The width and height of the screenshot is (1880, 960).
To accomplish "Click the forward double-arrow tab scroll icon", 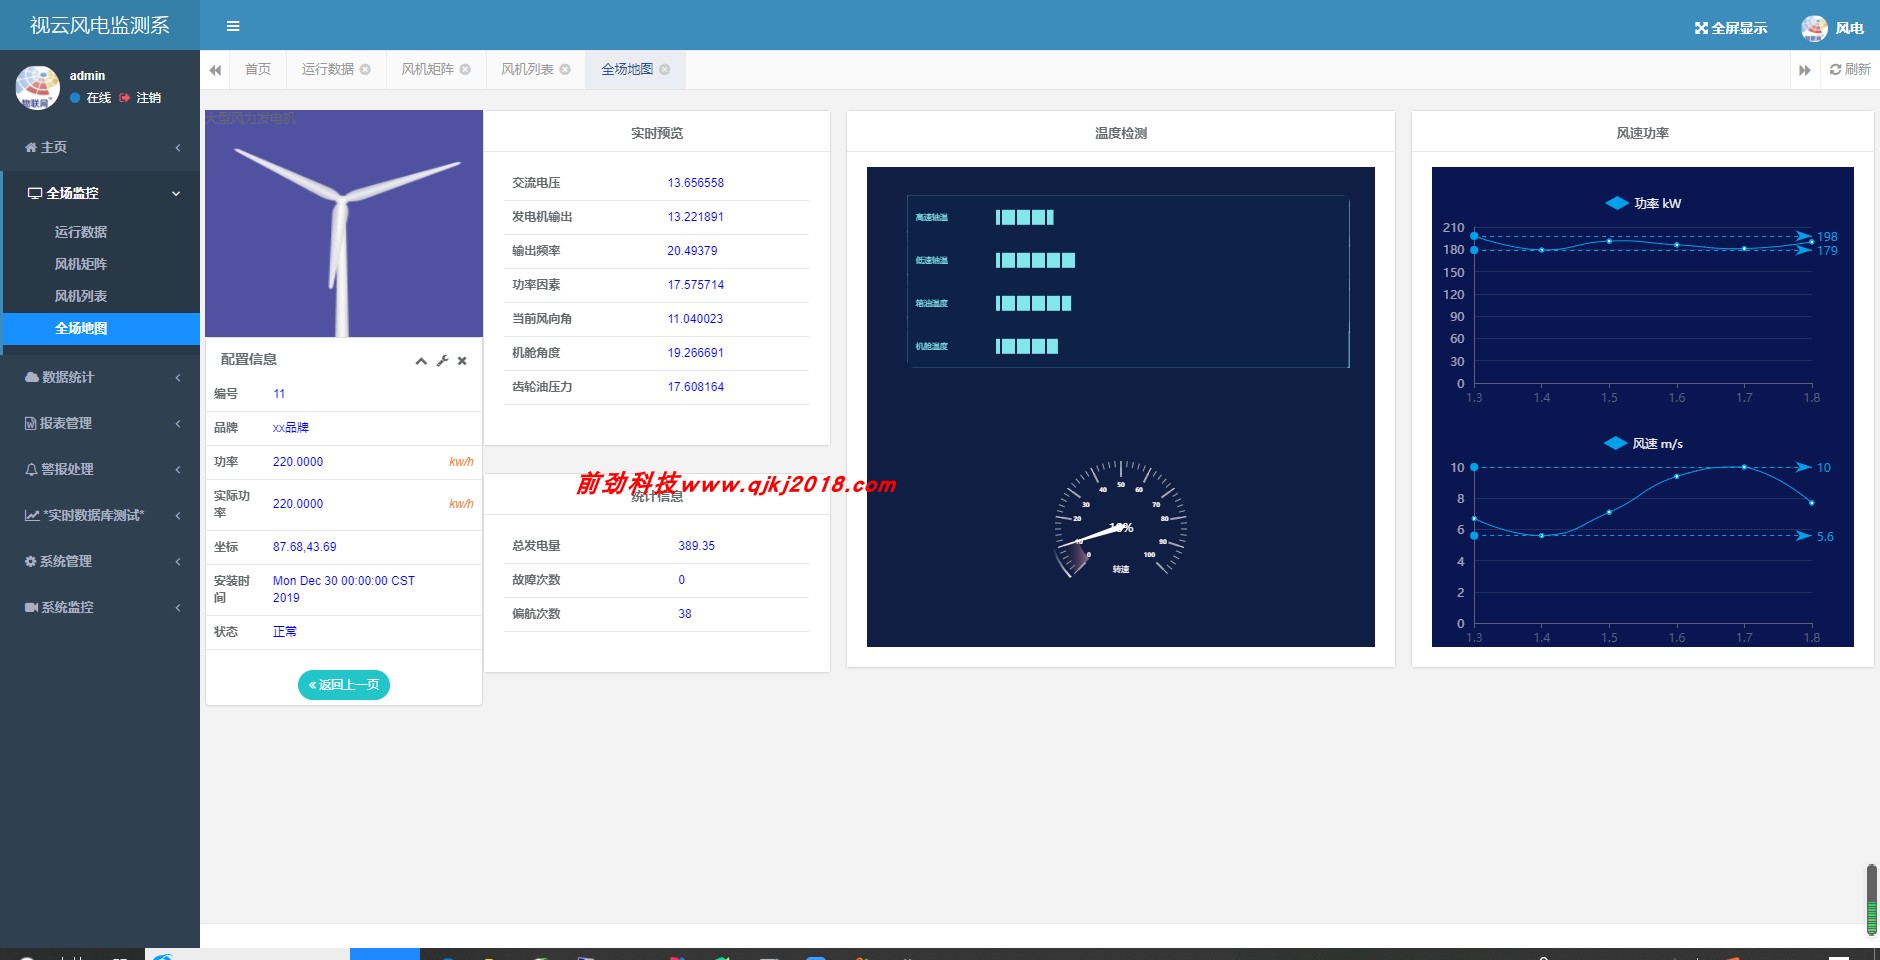I will [x=1806, y=69].
